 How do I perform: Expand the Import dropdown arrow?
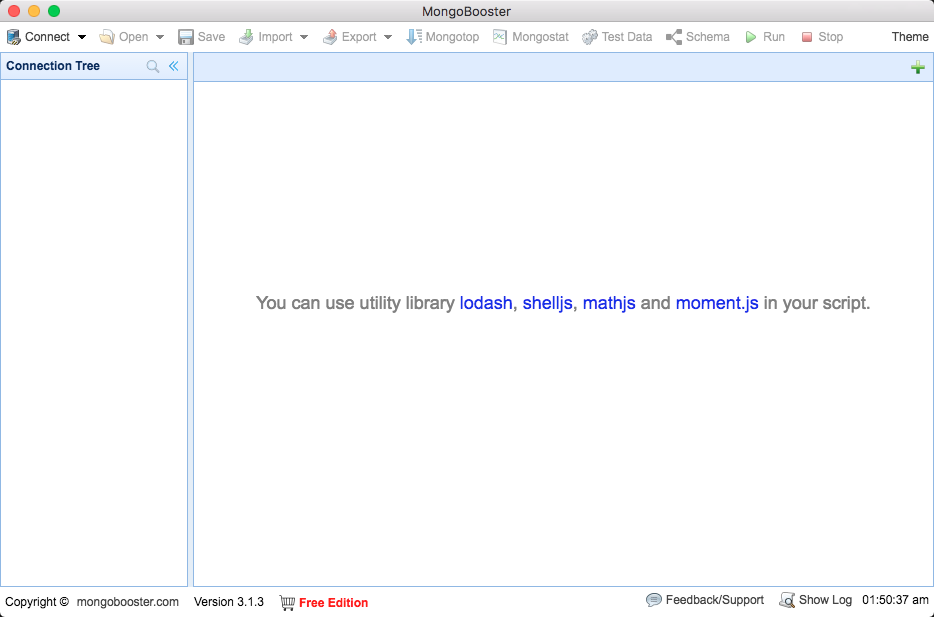[x=304, y=37]
